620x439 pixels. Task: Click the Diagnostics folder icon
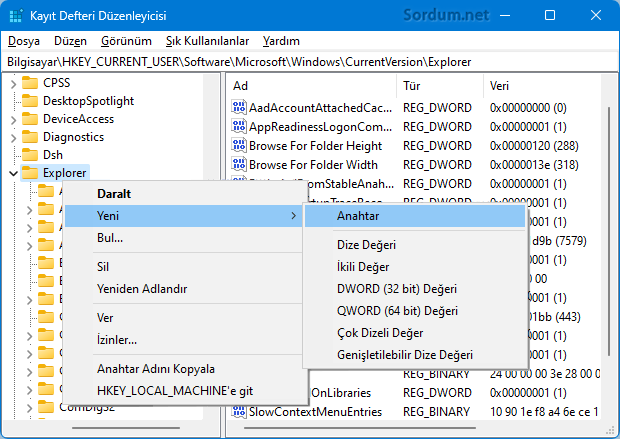click(30, 137)
